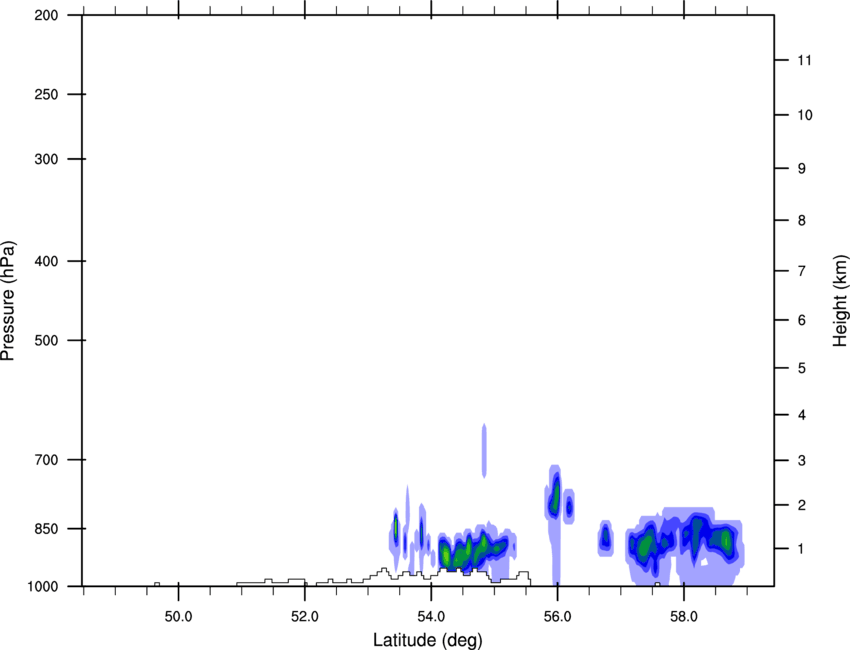Image resolution: width=850 pixels, height=650 pixels.
Task: Click the 11 km height tick label
Action: coord(804,60)
